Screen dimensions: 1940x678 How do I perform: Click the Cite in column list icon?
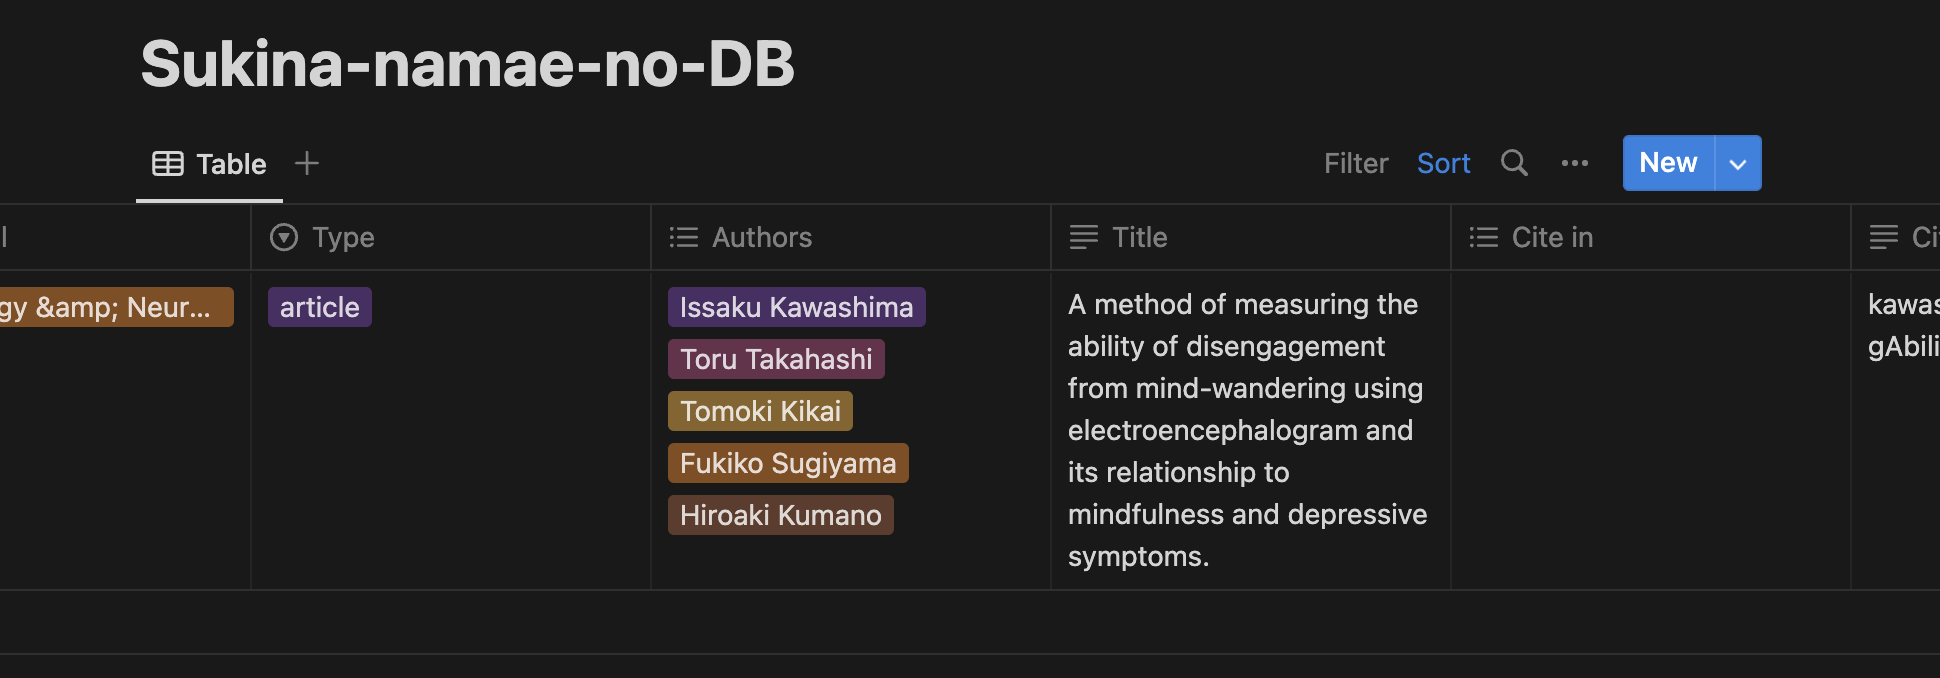(x=1484, y=237)
